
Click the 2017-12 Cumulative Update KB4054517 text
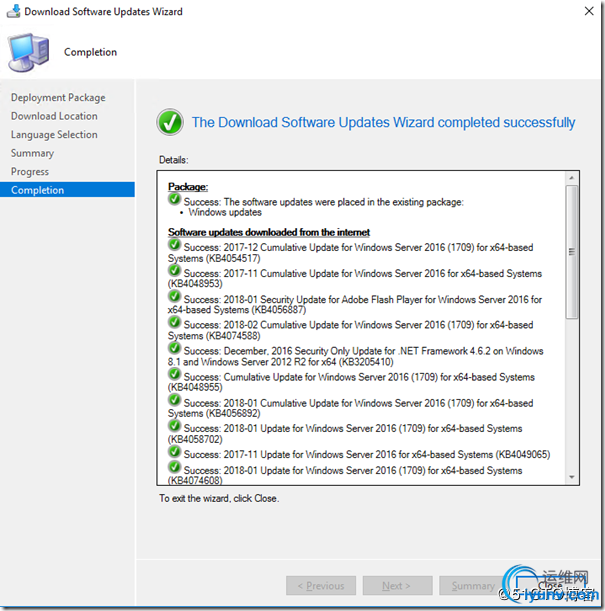pyautogui.click(x=350, y=253)
